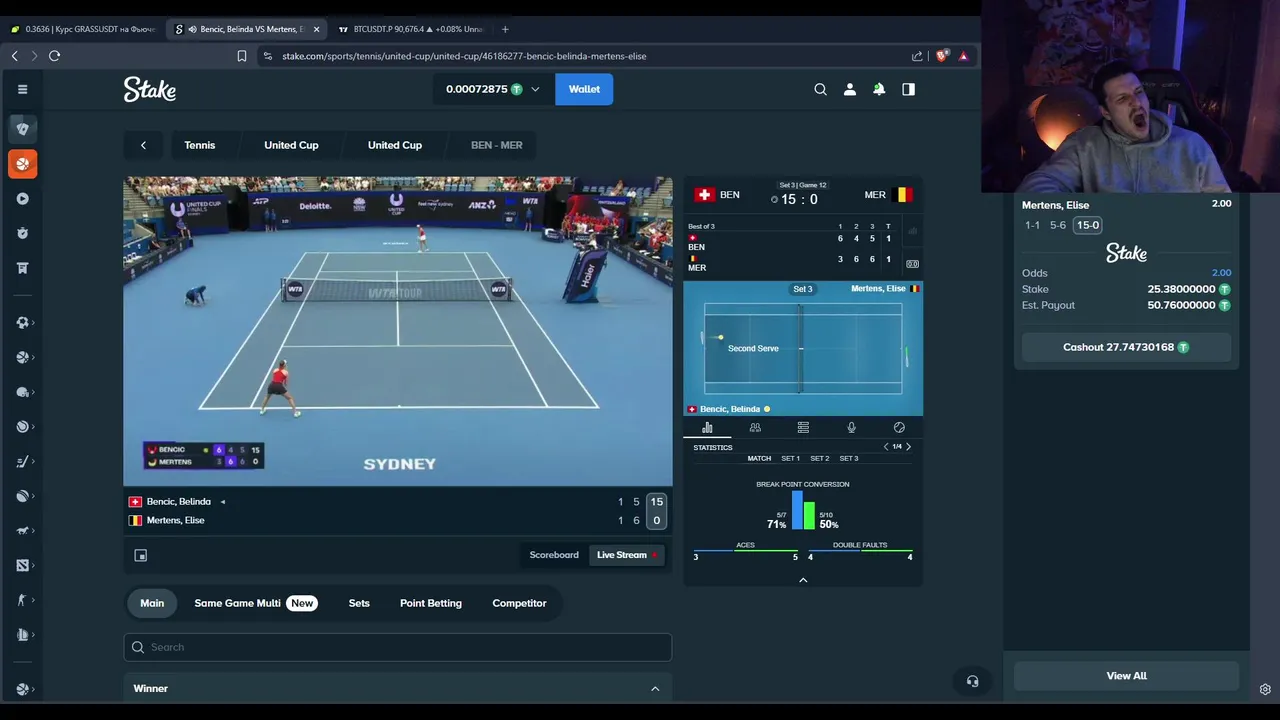Select the horse racing sport icon
The width and height of the screenshot is (1280, 720).
click(22, 531)
